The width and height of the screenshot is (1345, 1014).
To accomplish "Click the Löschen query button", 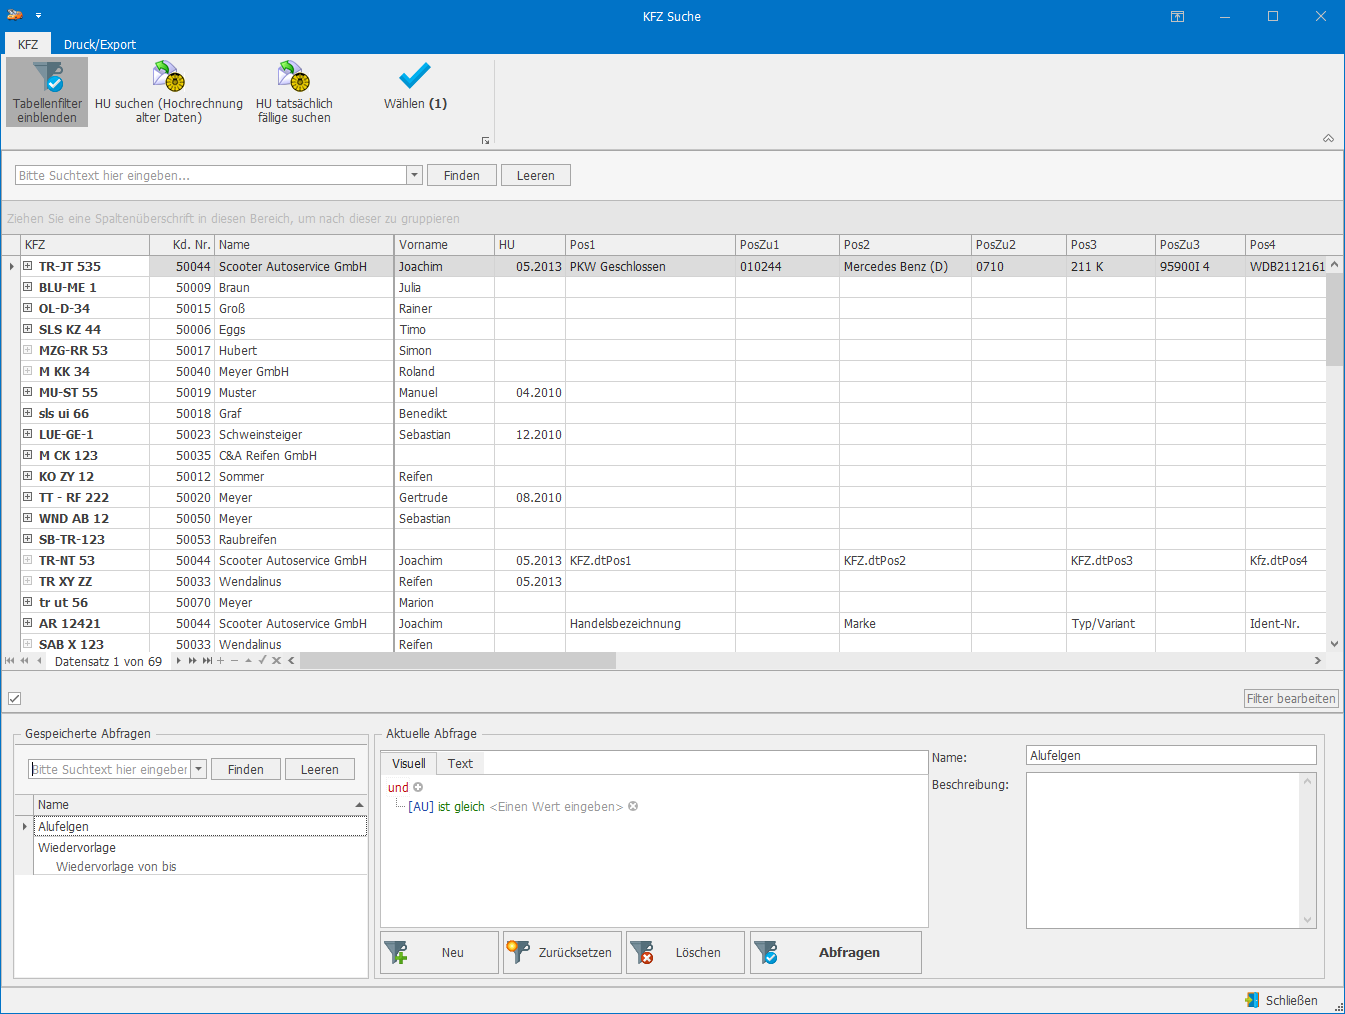I will pyautogui.click(x=686, y=952).
